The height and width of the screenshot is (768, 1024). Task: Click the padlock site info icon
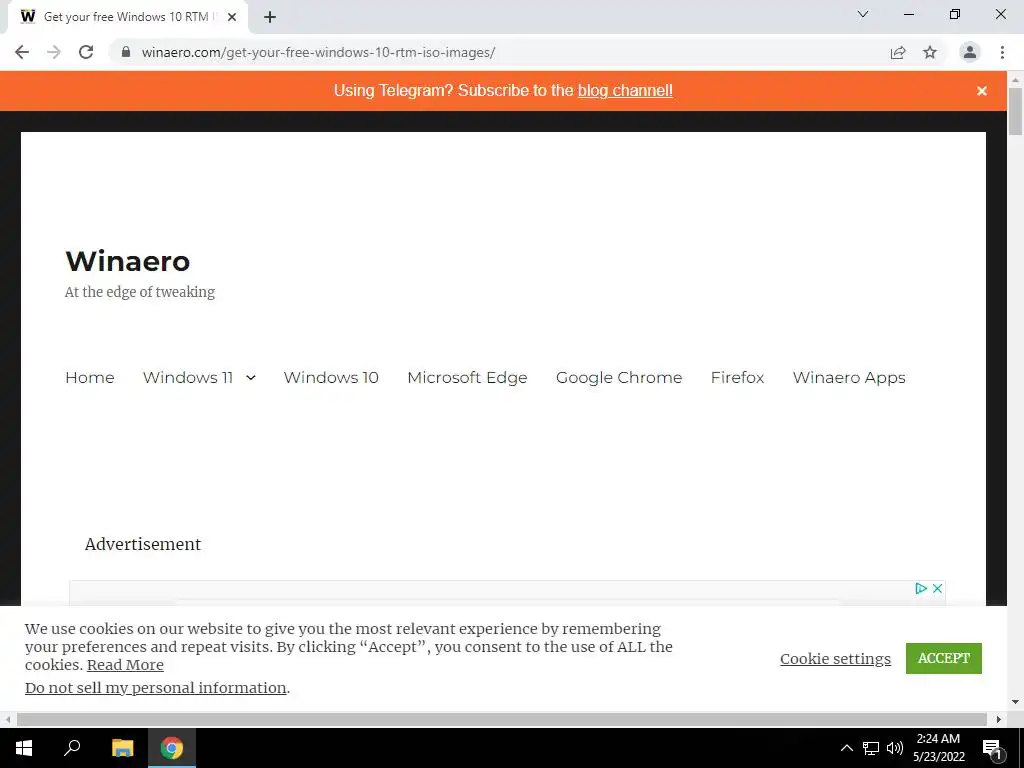pyautogui.click(x=126, y=52)
